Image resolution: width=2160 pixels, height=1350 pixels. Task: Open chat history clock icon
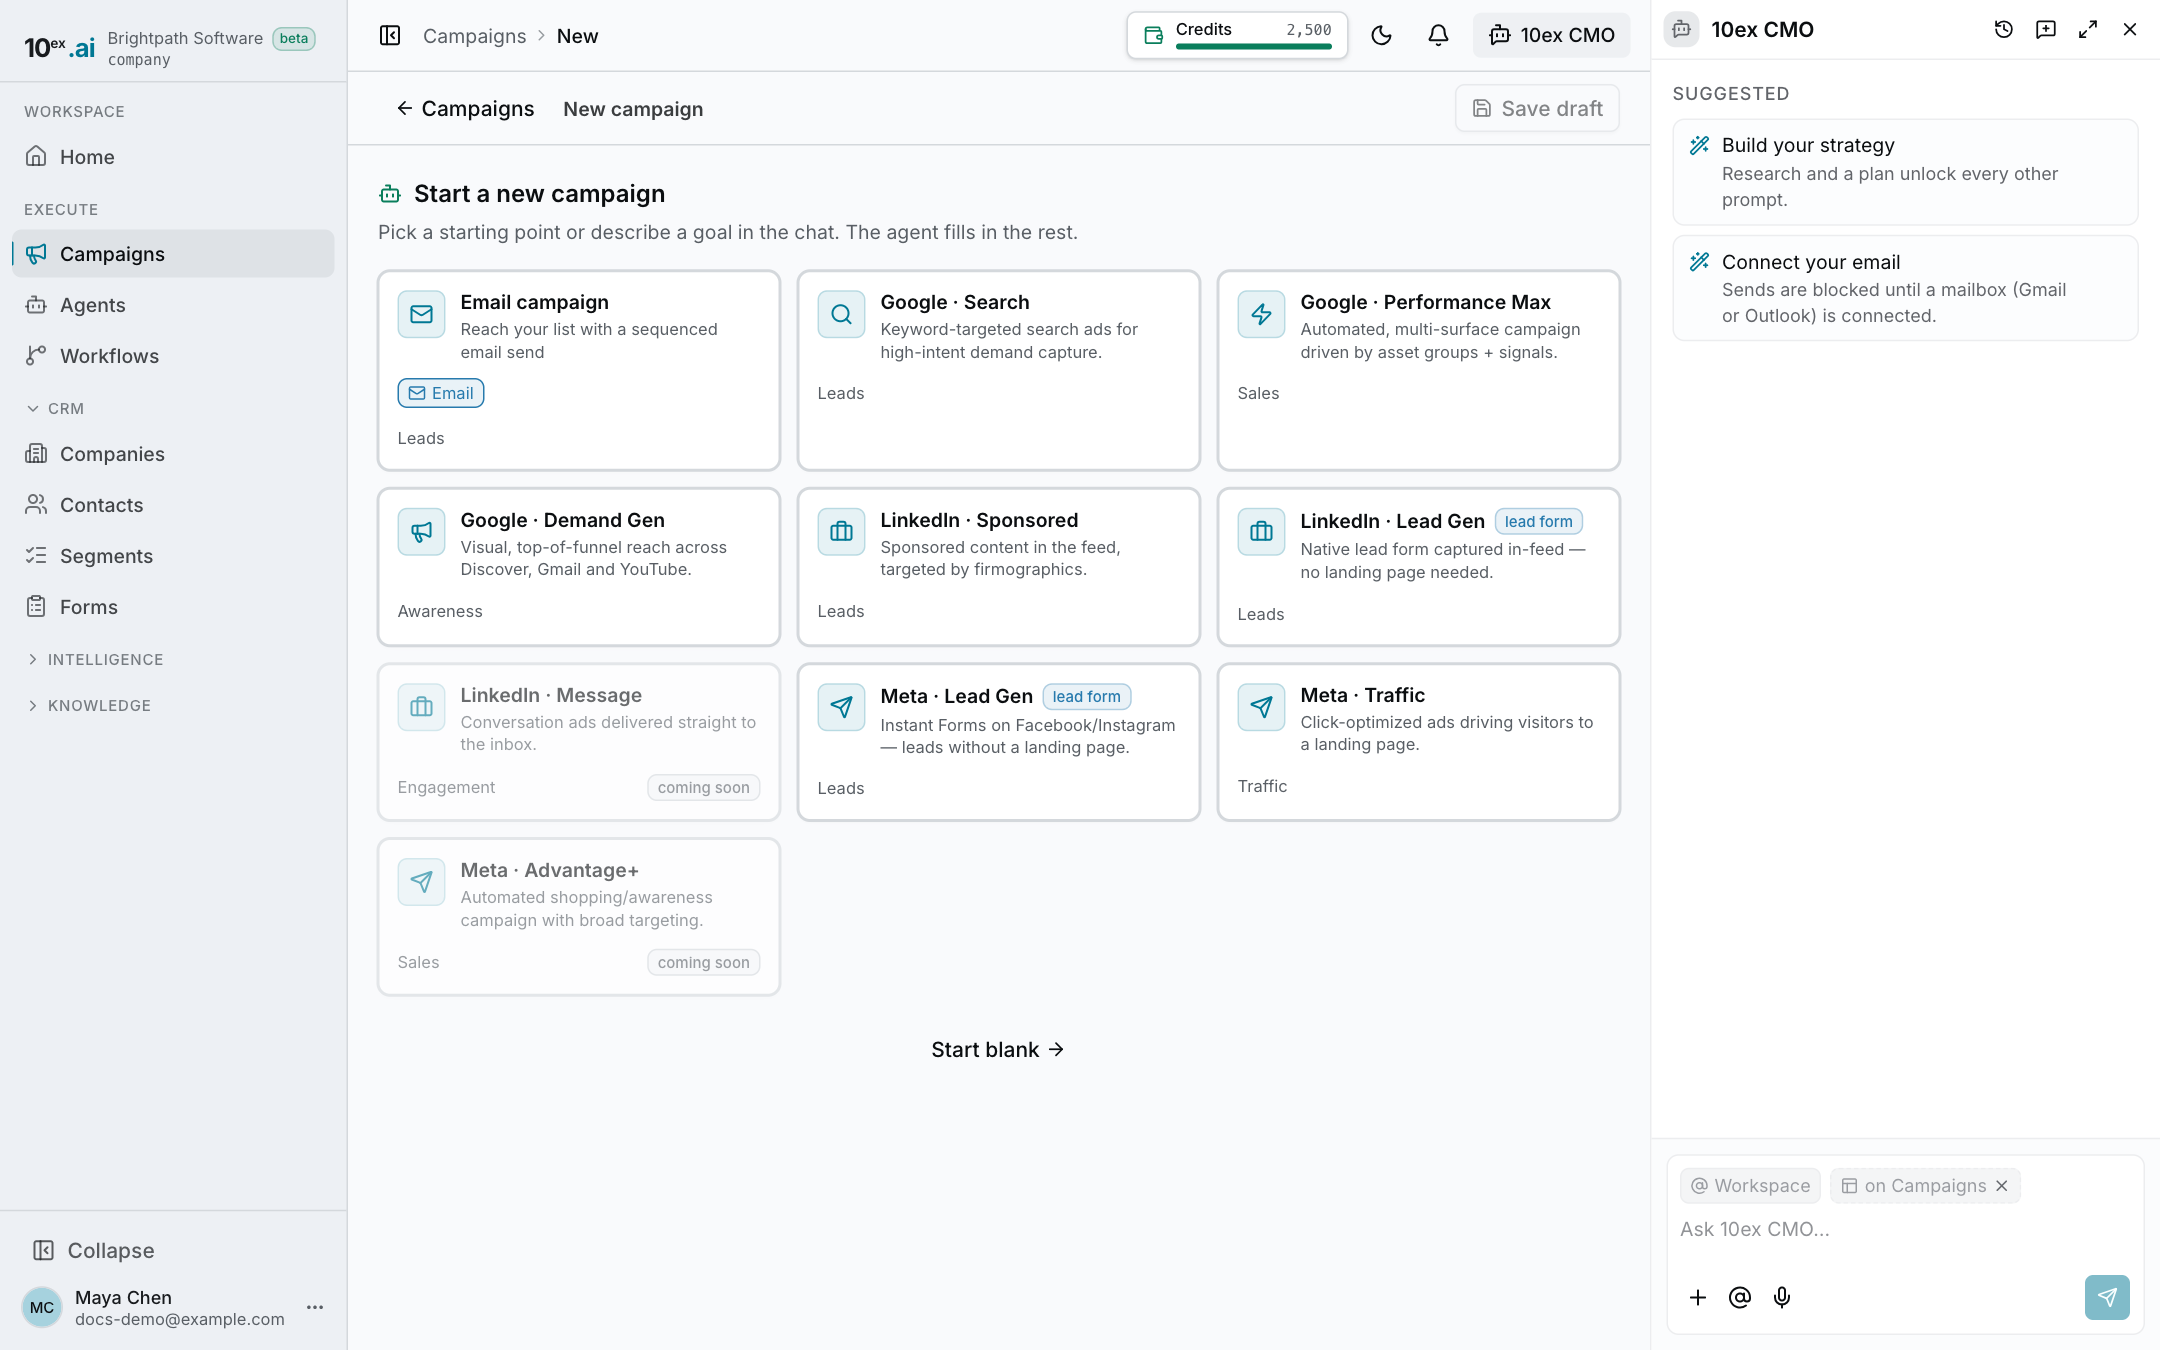2003,30
